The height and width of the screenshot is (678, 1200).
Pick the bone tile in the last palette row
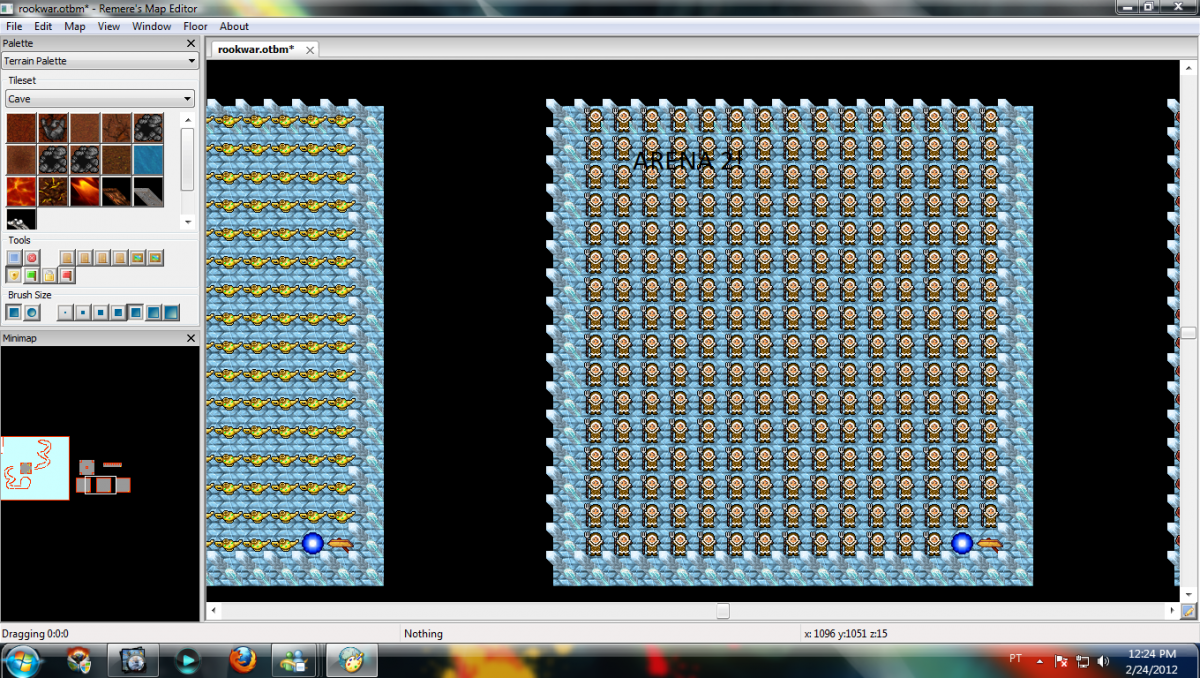21,219
